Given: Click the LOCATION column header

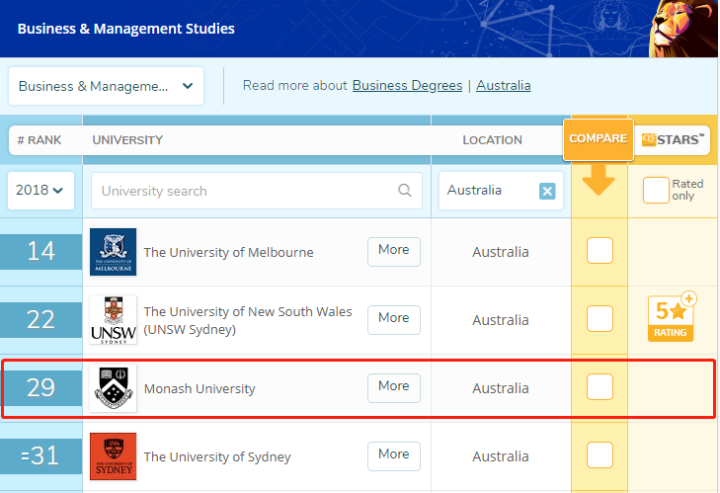Looking at the screenshot, I should pyautogui.click(x=492, y=140).
